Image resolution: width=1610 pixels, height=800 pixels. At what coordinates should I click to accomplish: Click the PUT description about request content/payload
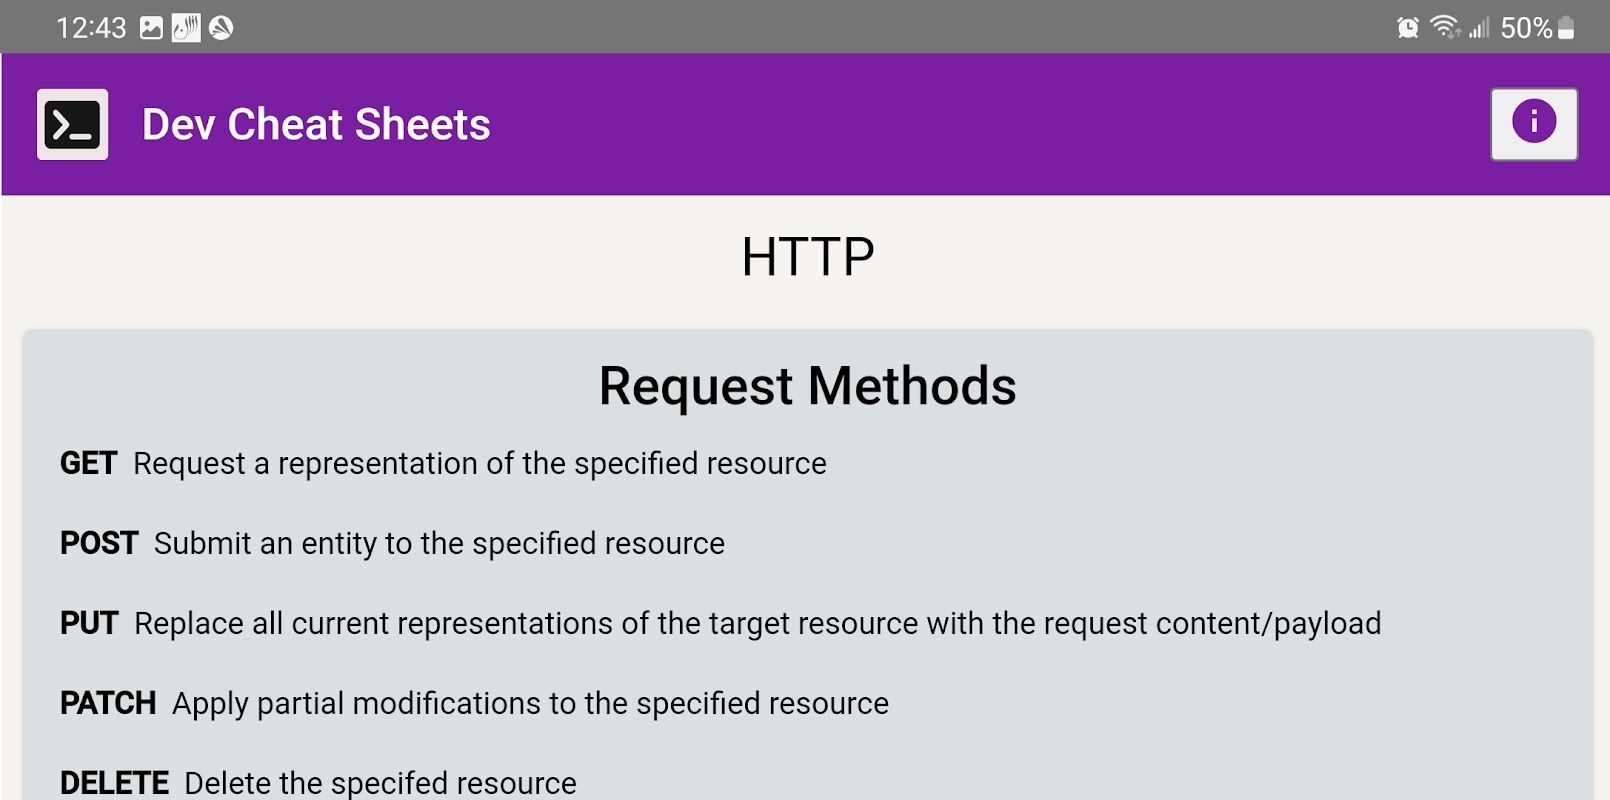(x=757, y=624)
